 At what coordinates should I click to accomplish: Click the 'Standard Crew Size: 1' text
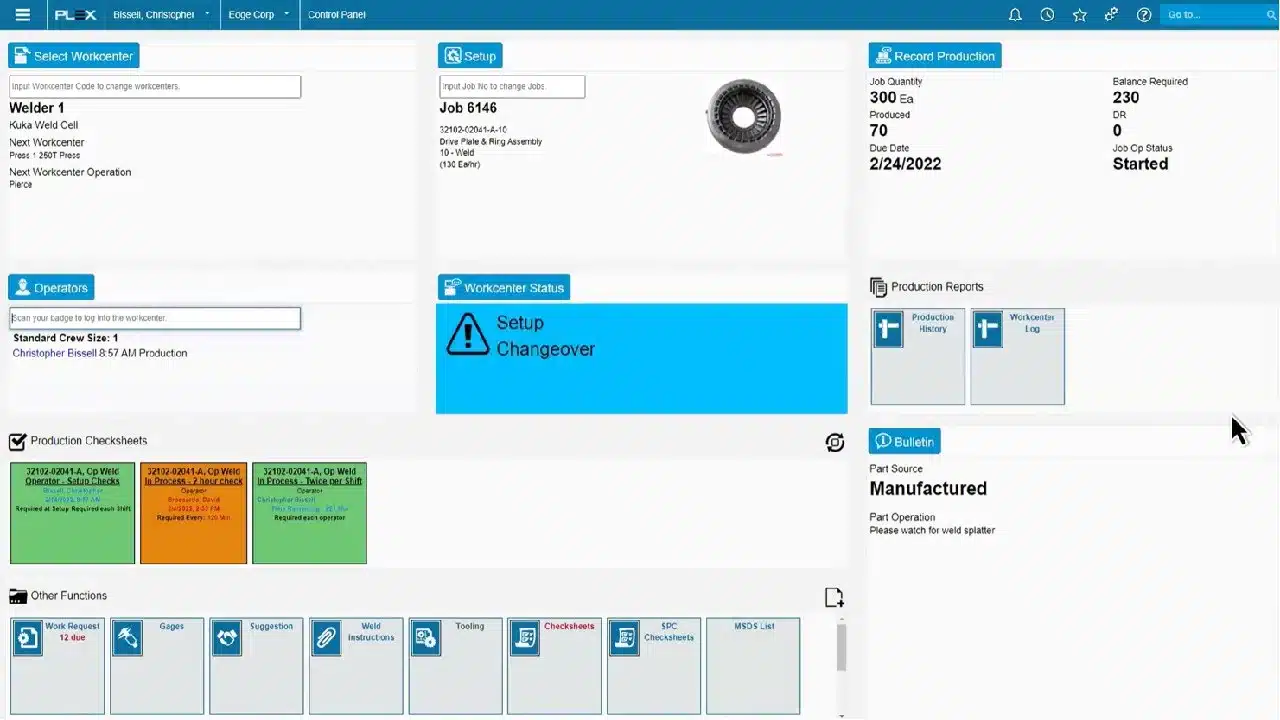65,338
